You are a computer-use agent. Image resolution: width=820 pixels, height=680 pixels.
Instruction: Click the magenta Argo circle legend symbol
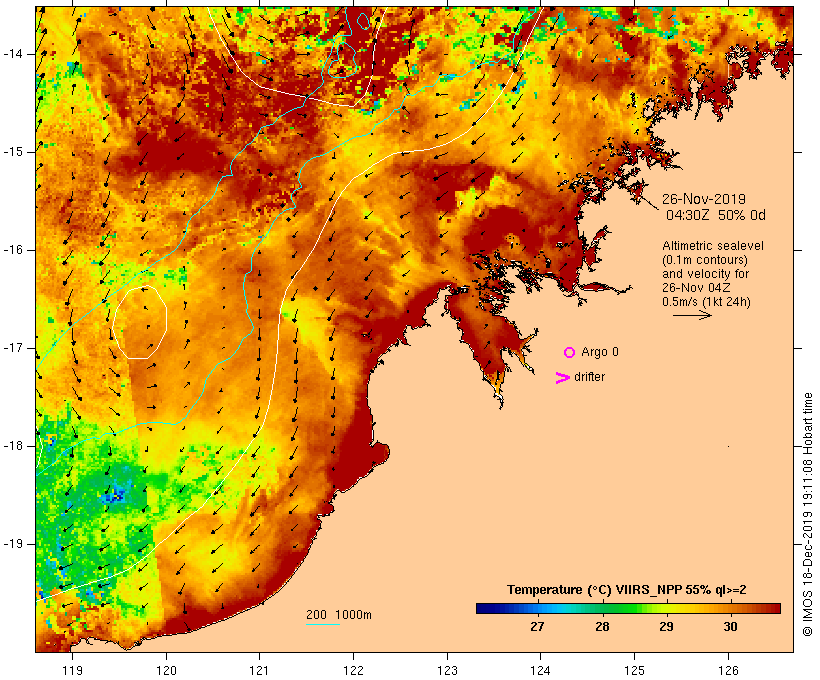[x=570, y=352]
